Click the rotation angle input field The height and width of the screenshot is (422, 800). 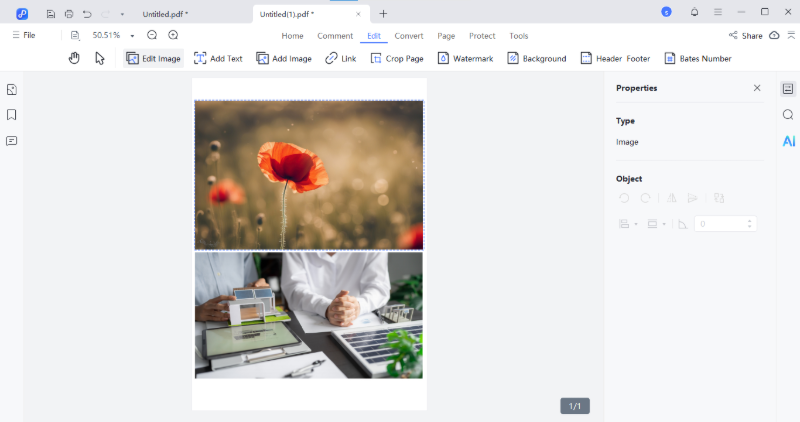[x=720, y=224]
